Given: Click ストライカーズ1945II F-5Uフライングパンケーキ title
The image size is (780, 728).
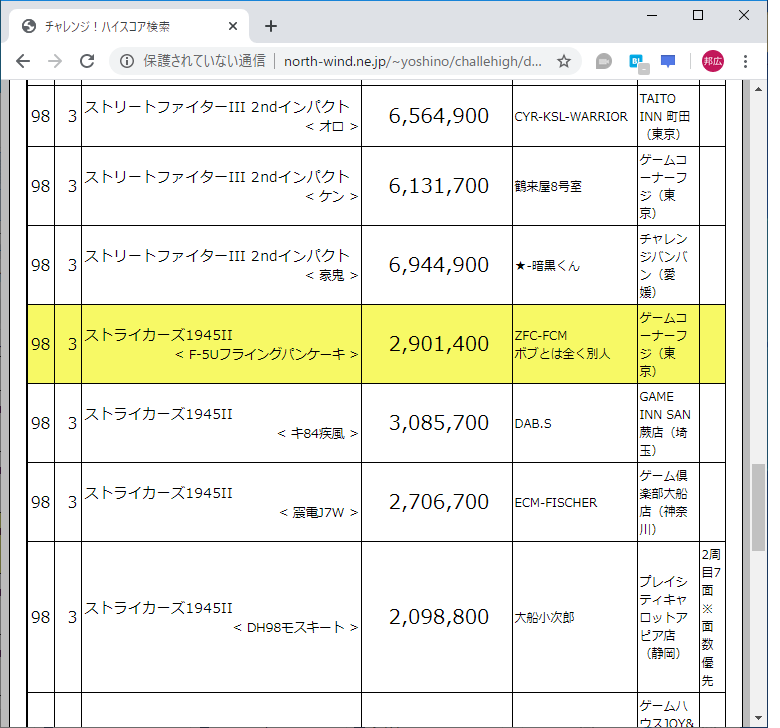Looking at the screenshot, I should (x=221, y=344).
